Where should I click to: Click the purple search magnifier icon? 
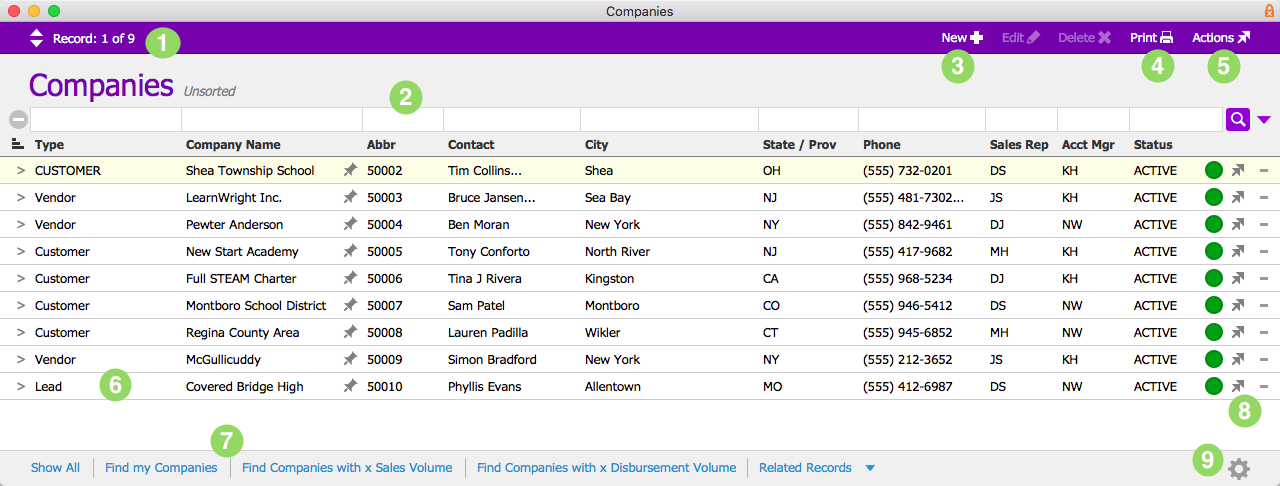pyautogui.click(x=1238, y=119)
